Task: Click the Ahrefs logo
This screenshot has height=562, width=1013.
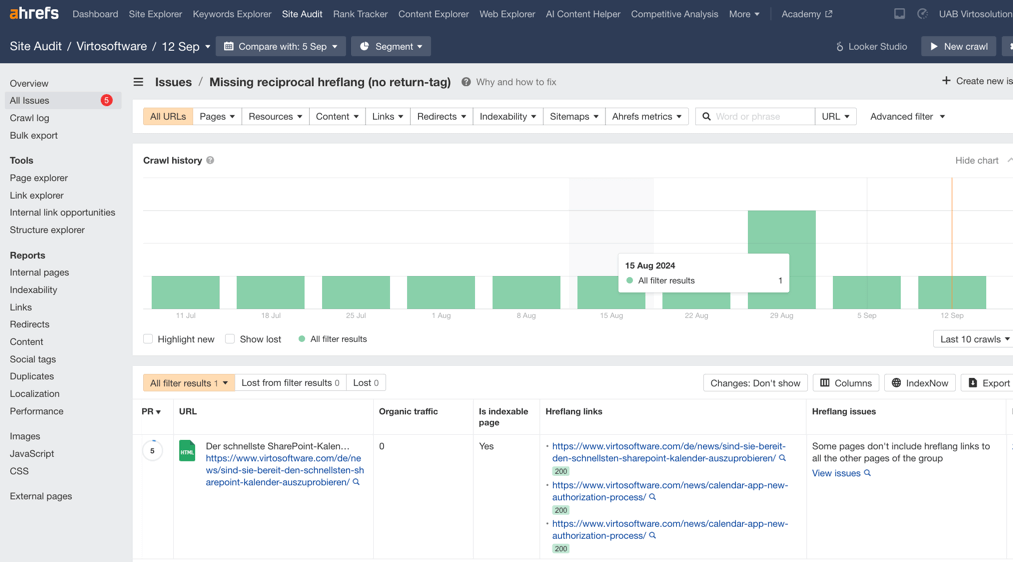Action: point(34,13)
